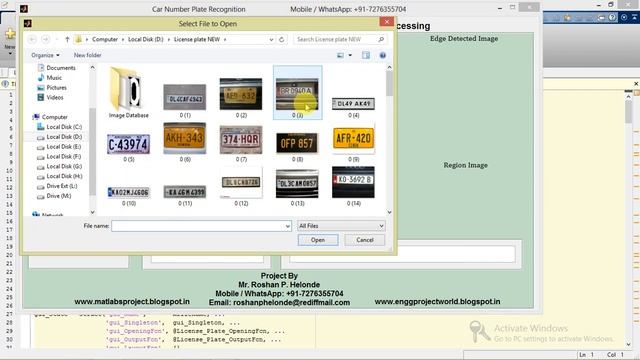
Task: Click License plate NEW breadcrumb segment
Action: 197,40
